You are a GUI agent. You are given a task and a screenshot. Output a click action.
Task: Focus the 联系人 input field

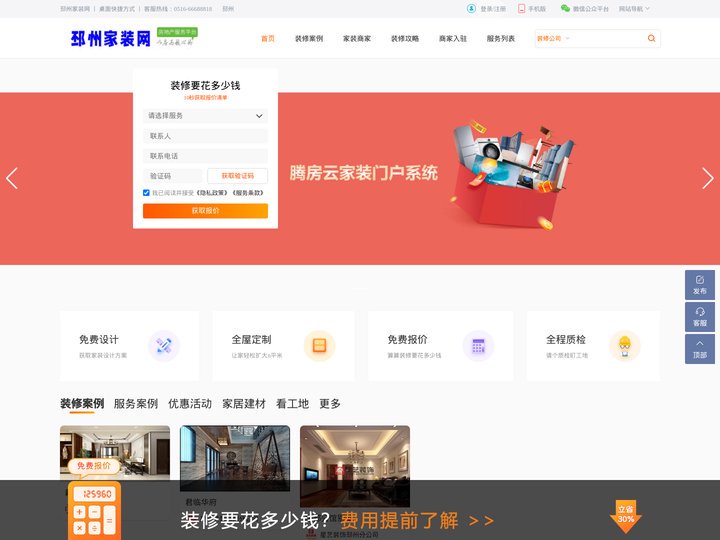click(x=205, y=136)
